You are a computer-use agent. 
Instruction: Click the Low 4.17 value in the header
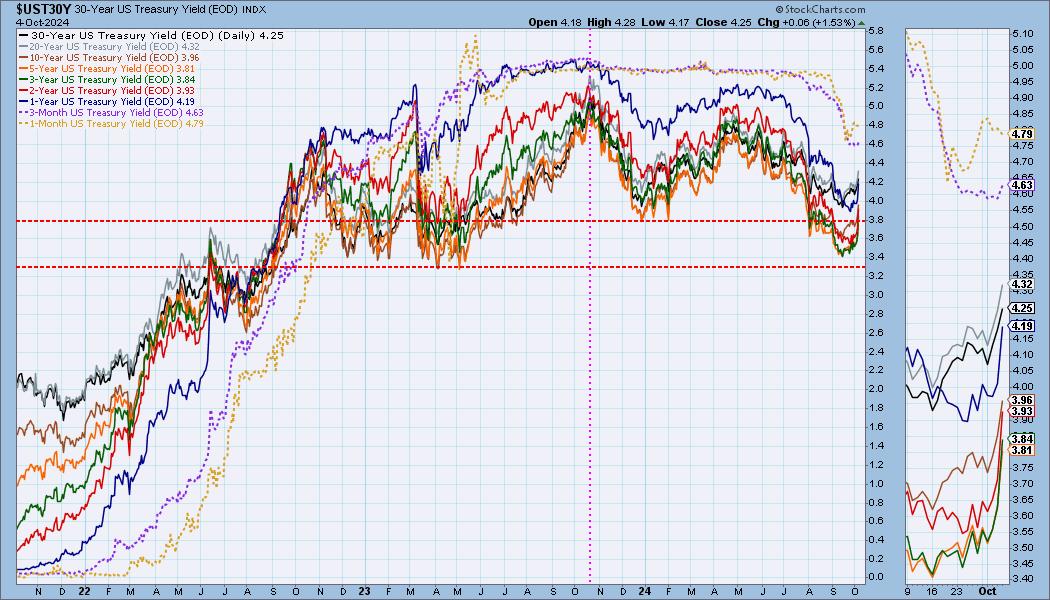tap(665, 22)
